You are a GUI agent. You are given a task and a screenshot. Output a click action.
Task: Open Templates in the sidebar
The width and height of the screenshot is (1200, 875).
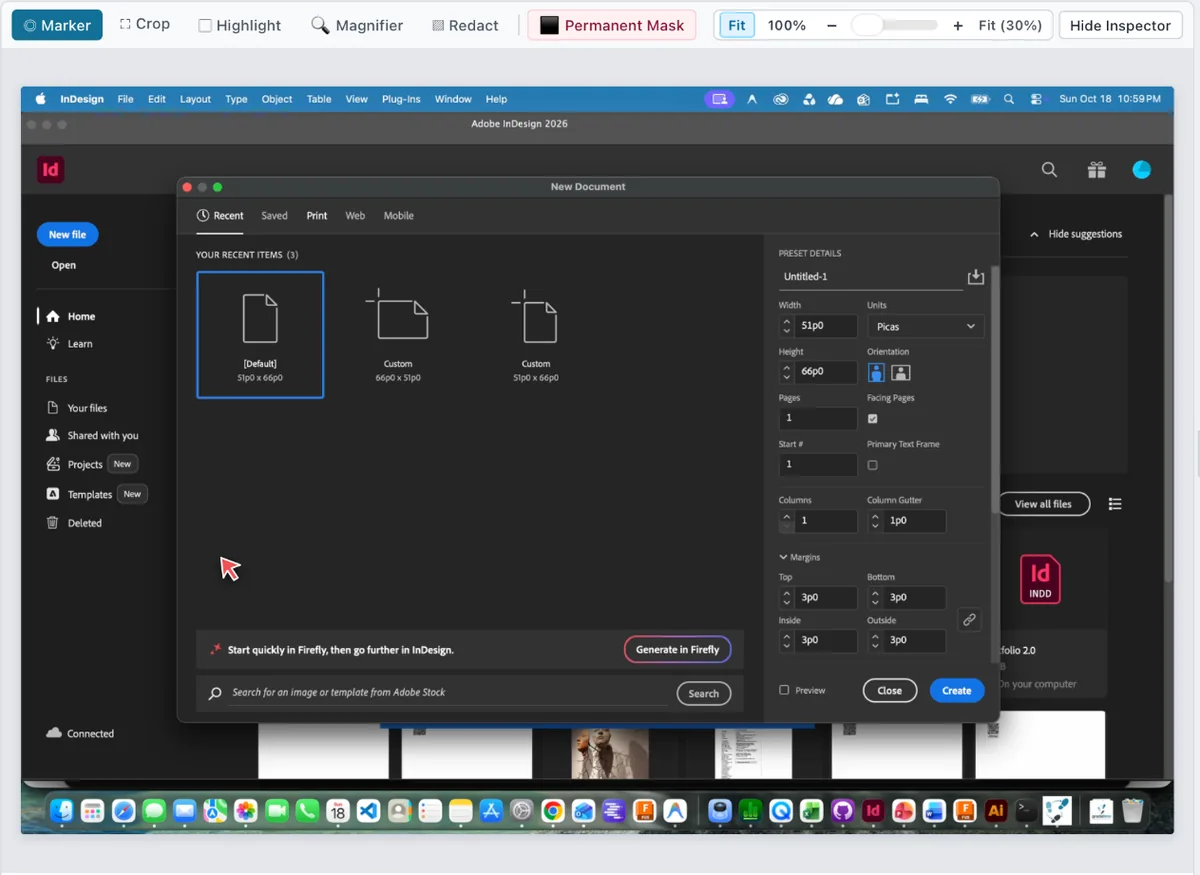point(80,494)
